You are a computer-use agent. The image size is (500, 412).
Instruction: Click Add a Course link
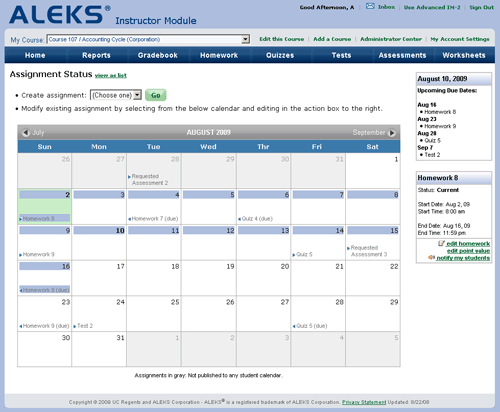pos(332,39)
